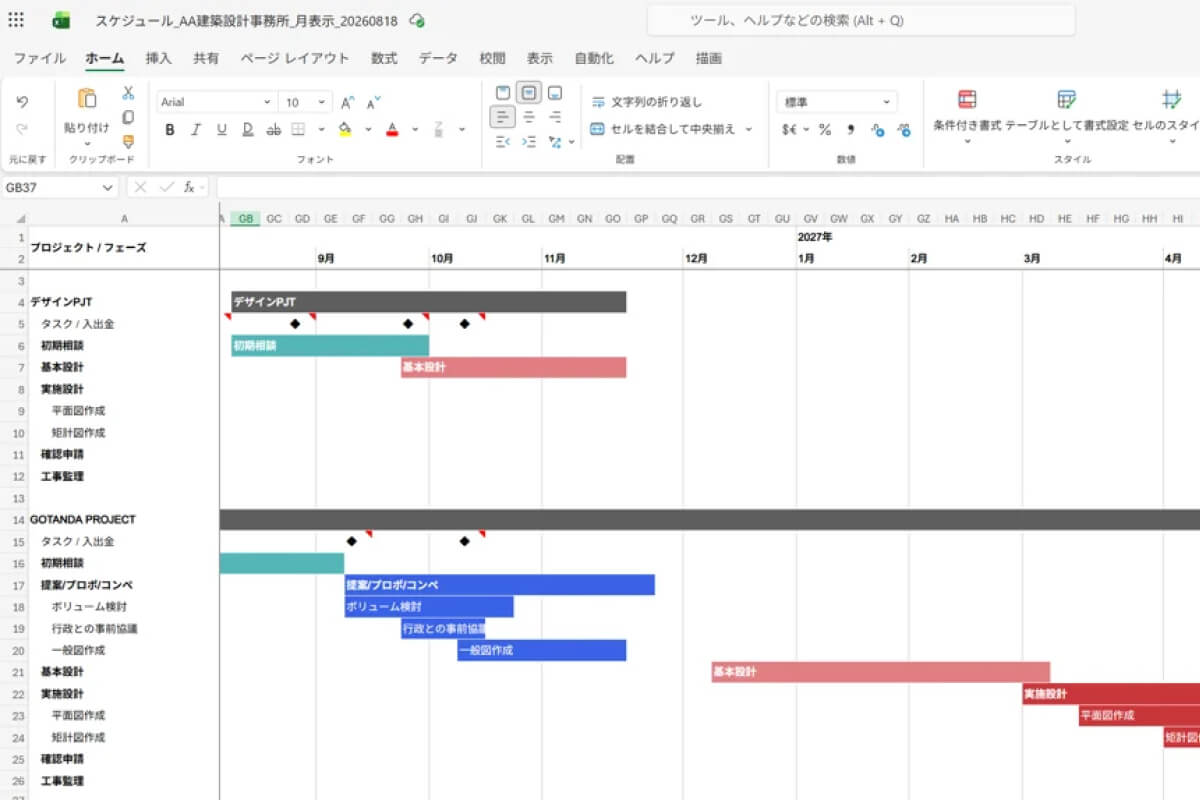Switch to the 表示 tab
1200x800 pixels.
coord(540,58)
